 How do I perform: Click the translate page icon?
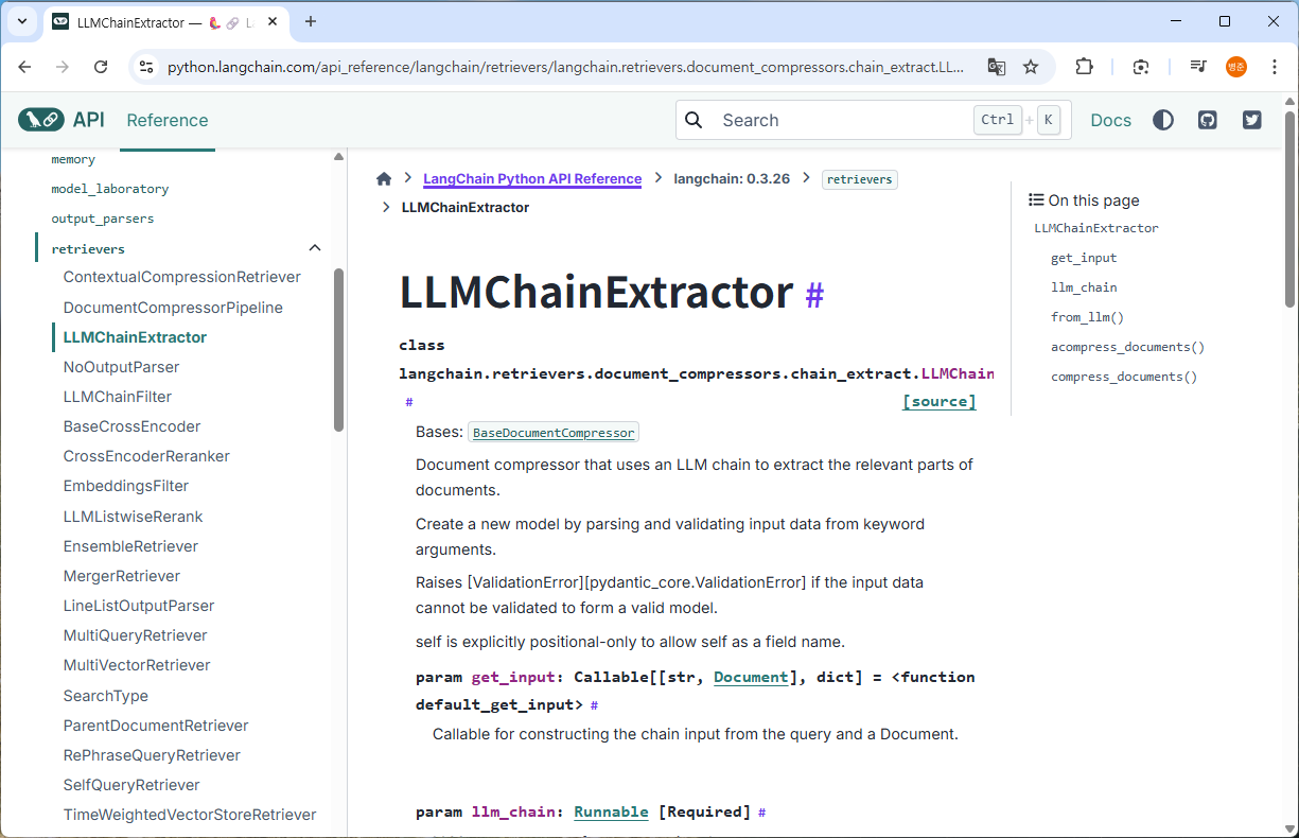tap(996, 67)
